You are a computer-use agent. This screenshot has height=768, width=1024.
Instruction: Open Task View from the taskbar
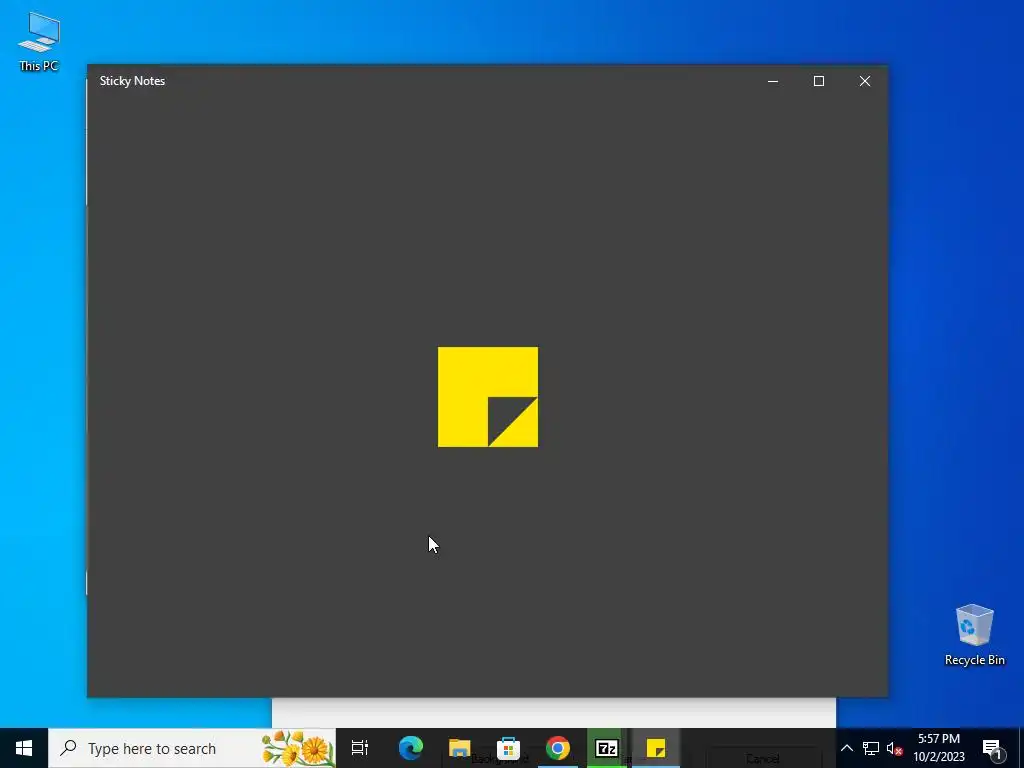tap(360, 748)
